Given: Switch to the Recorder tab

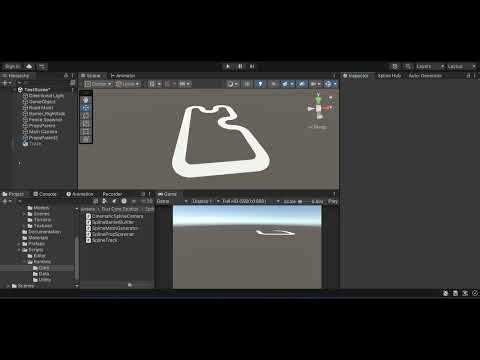Looking at the screenshot, I should click(112, 194).
